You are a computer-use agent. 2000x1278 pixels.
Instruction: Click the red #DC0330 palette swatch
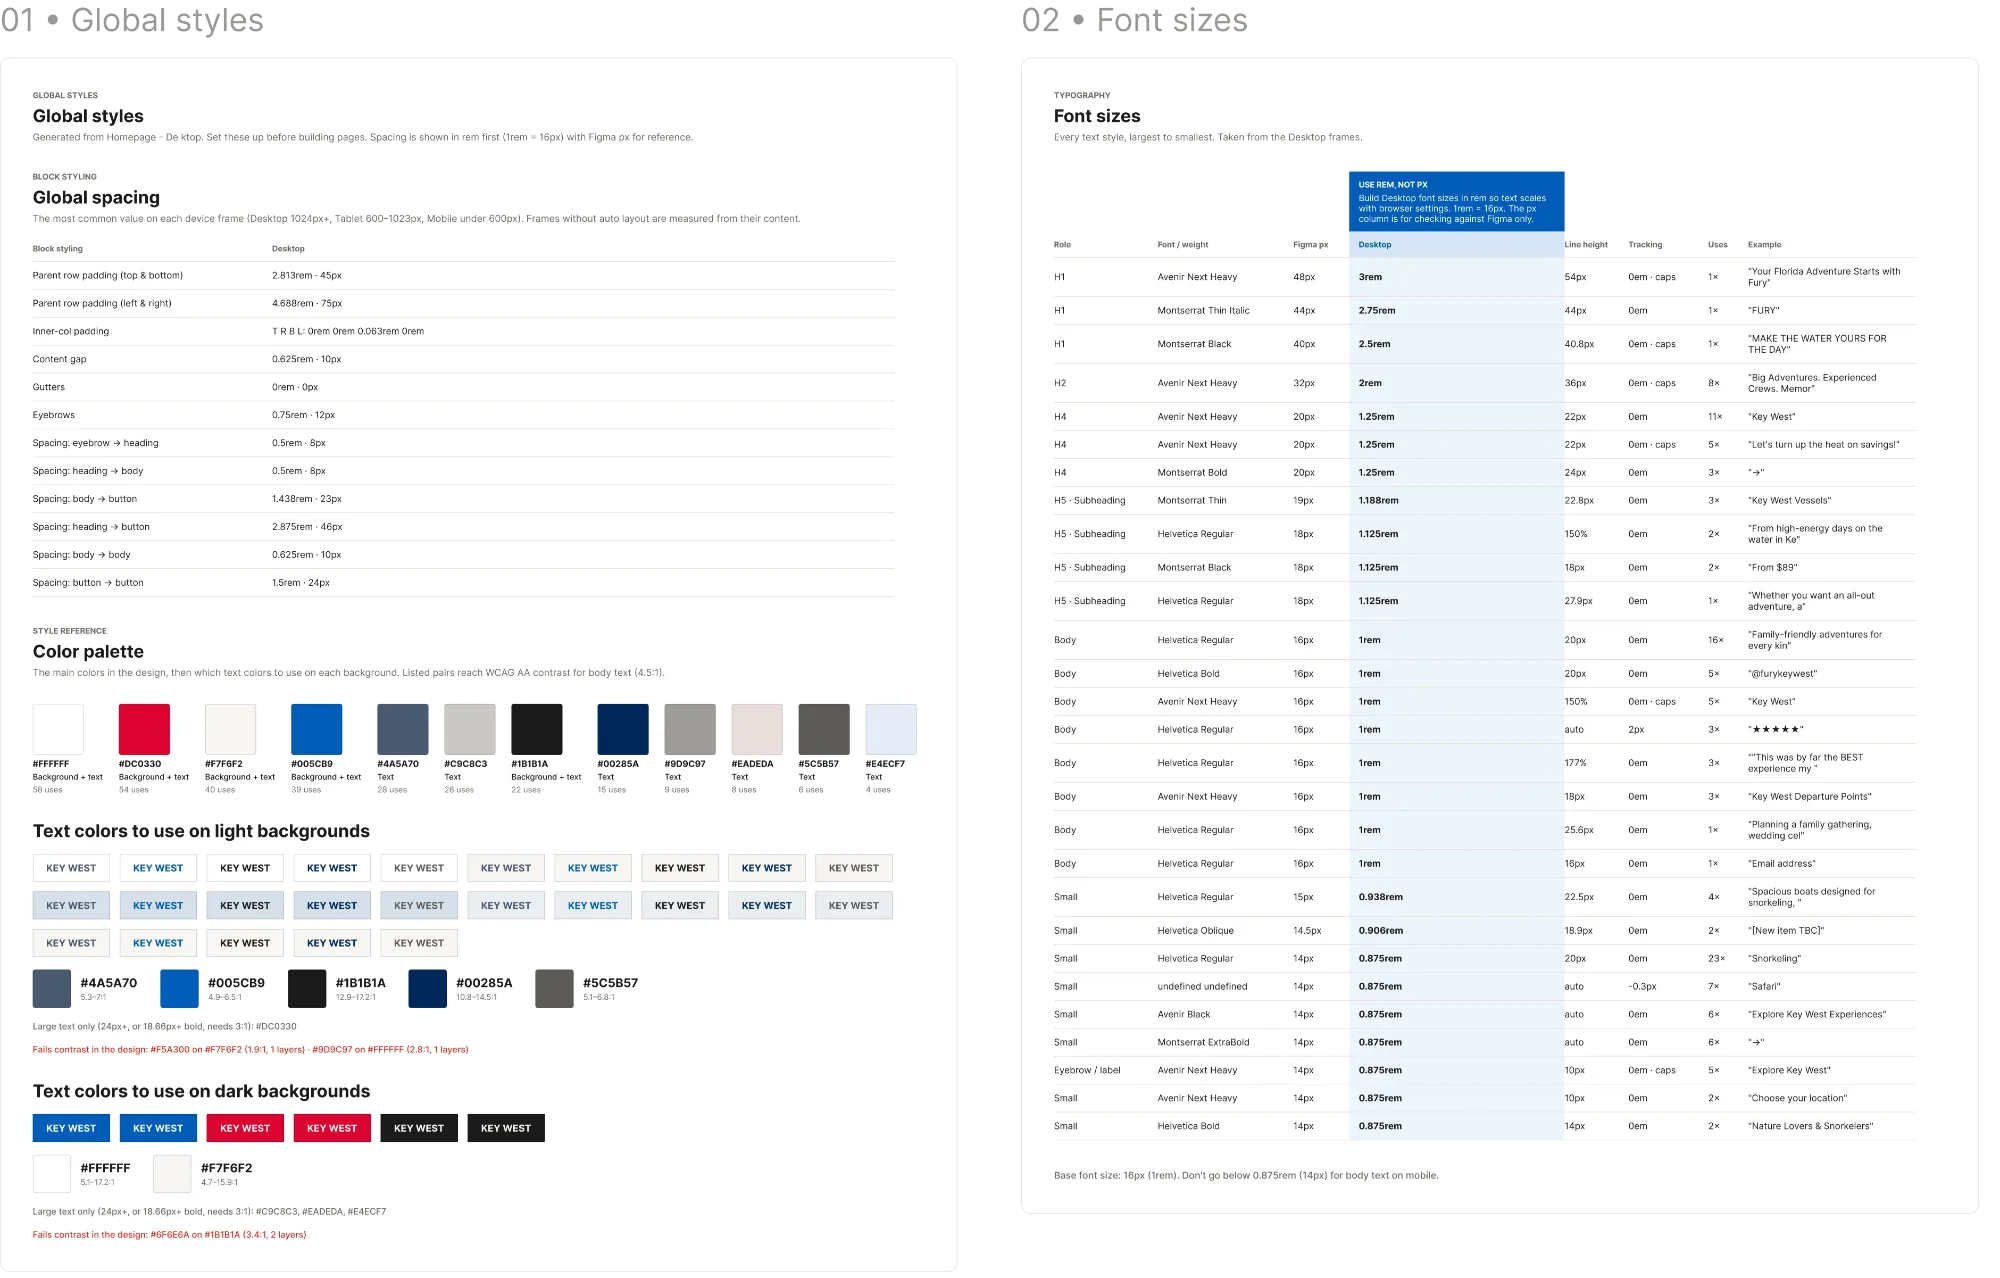coord(144,729)
